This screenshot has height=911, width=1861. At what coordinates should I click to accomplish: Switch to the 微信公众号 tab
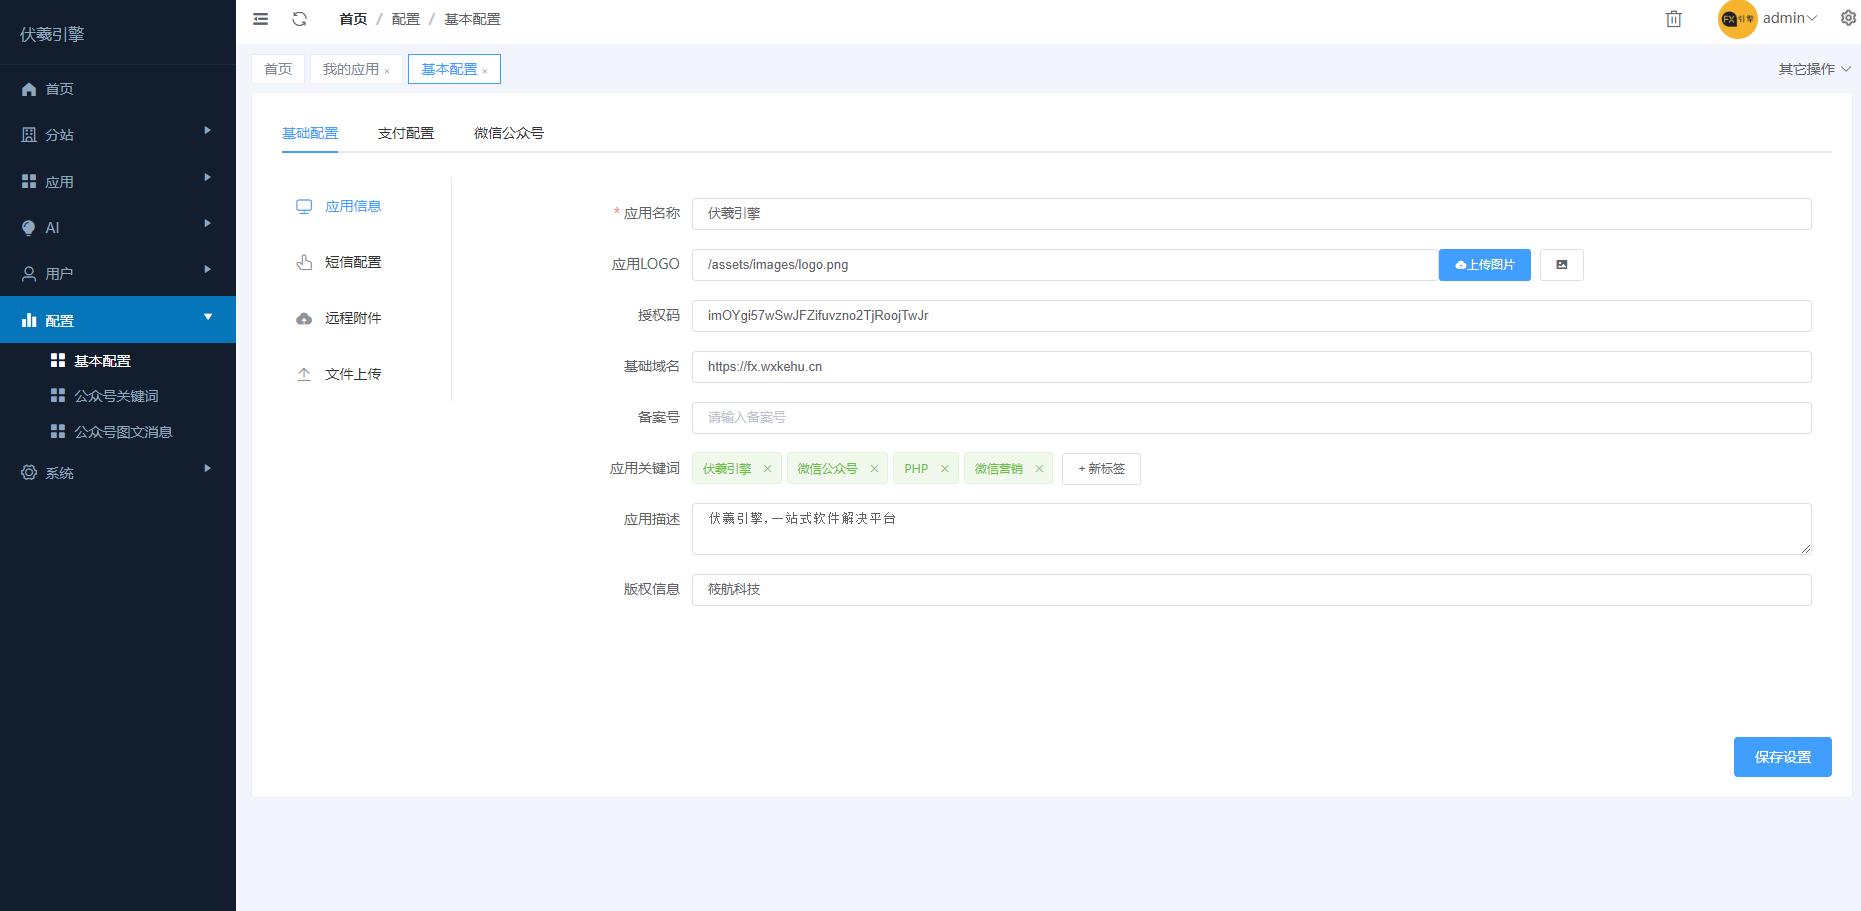click(509, 133)
